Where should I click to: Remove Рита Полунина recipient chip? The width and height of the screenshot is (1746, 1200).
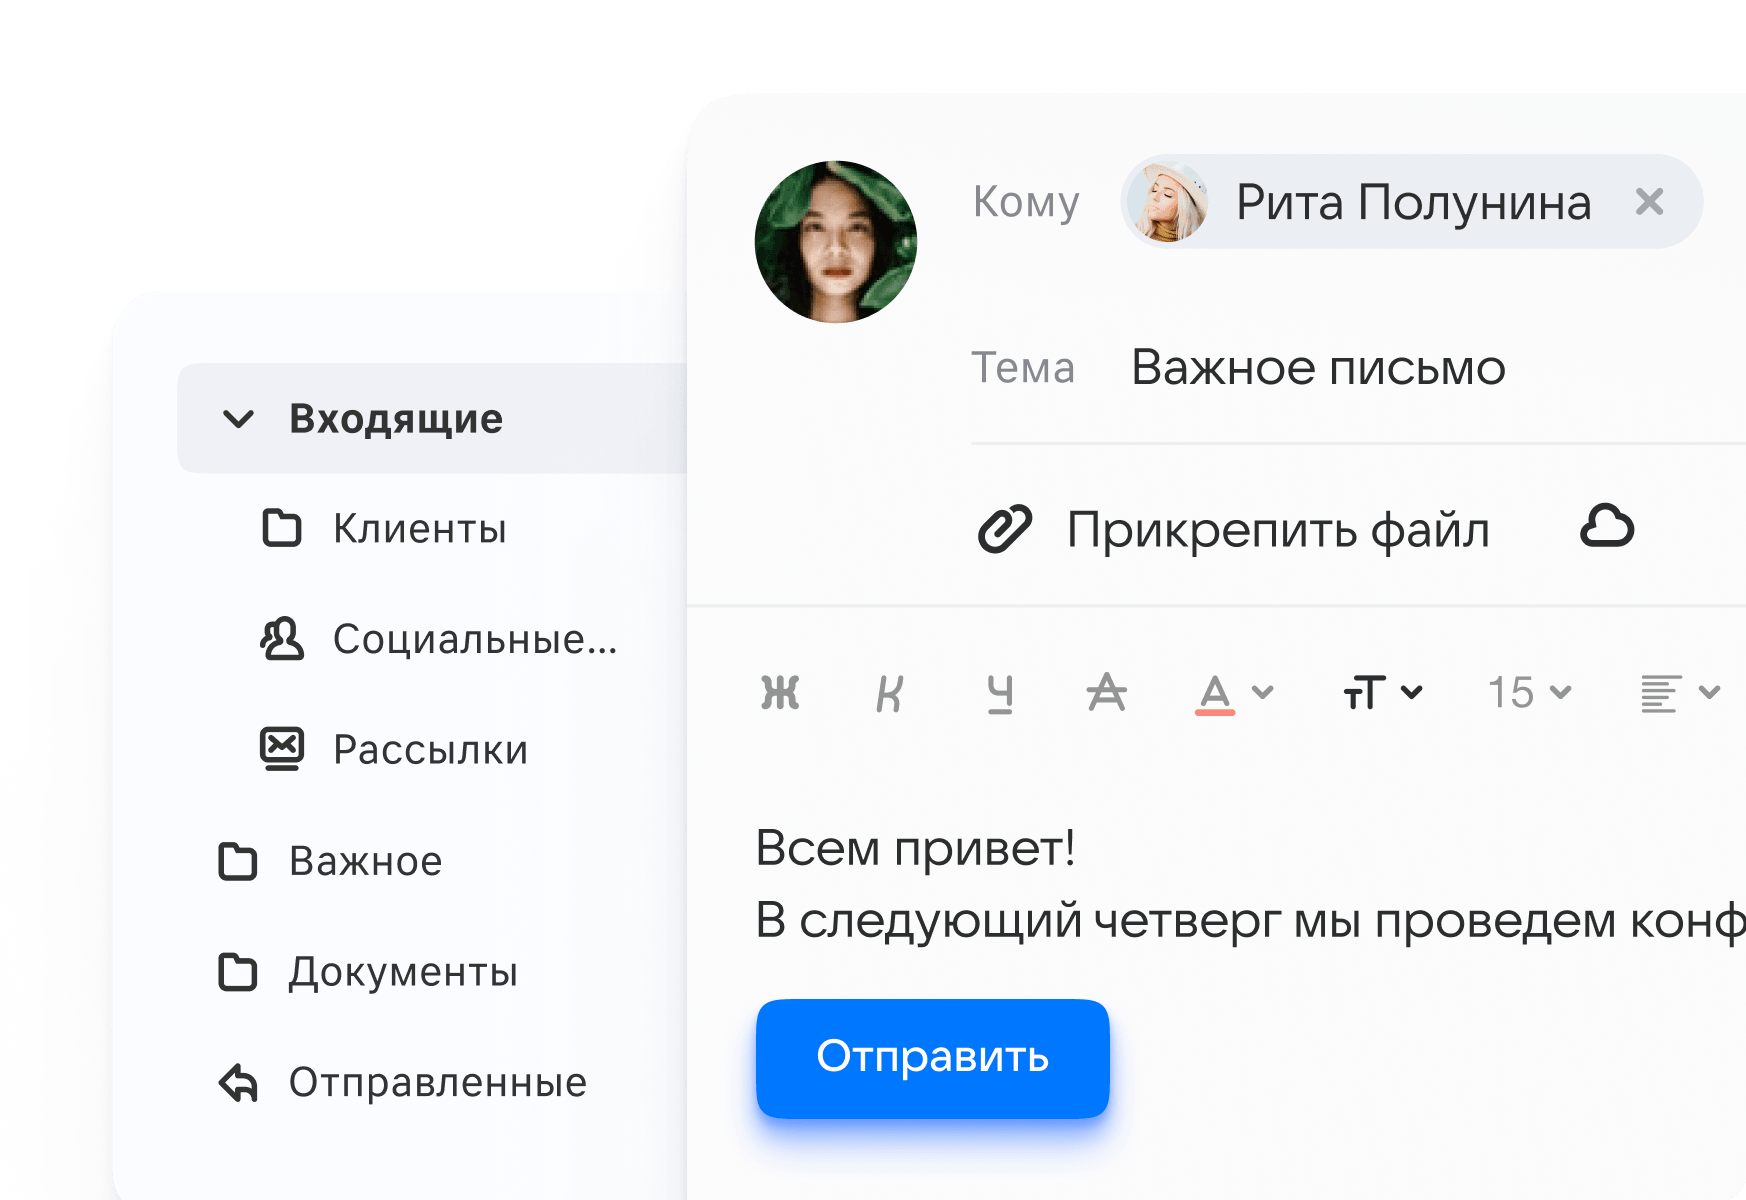click(1650, 202)
